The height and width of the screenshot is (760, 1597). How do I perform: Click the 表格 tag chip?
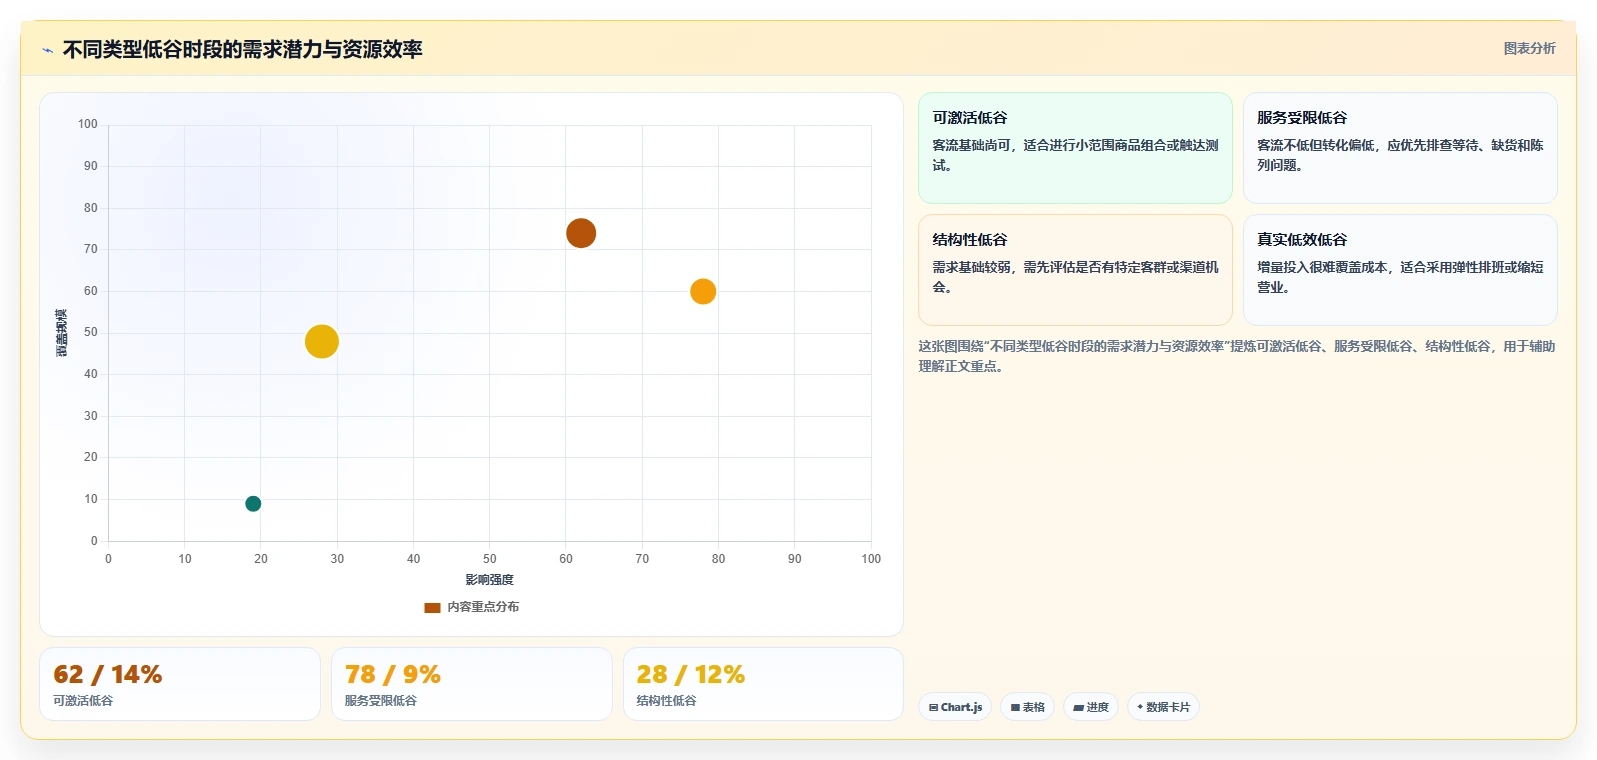(1027, 707)
